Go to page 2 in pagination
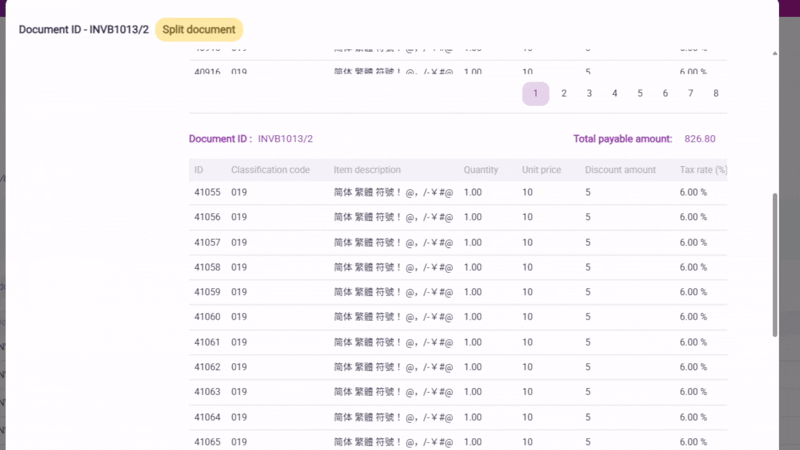 click(564, 93)
